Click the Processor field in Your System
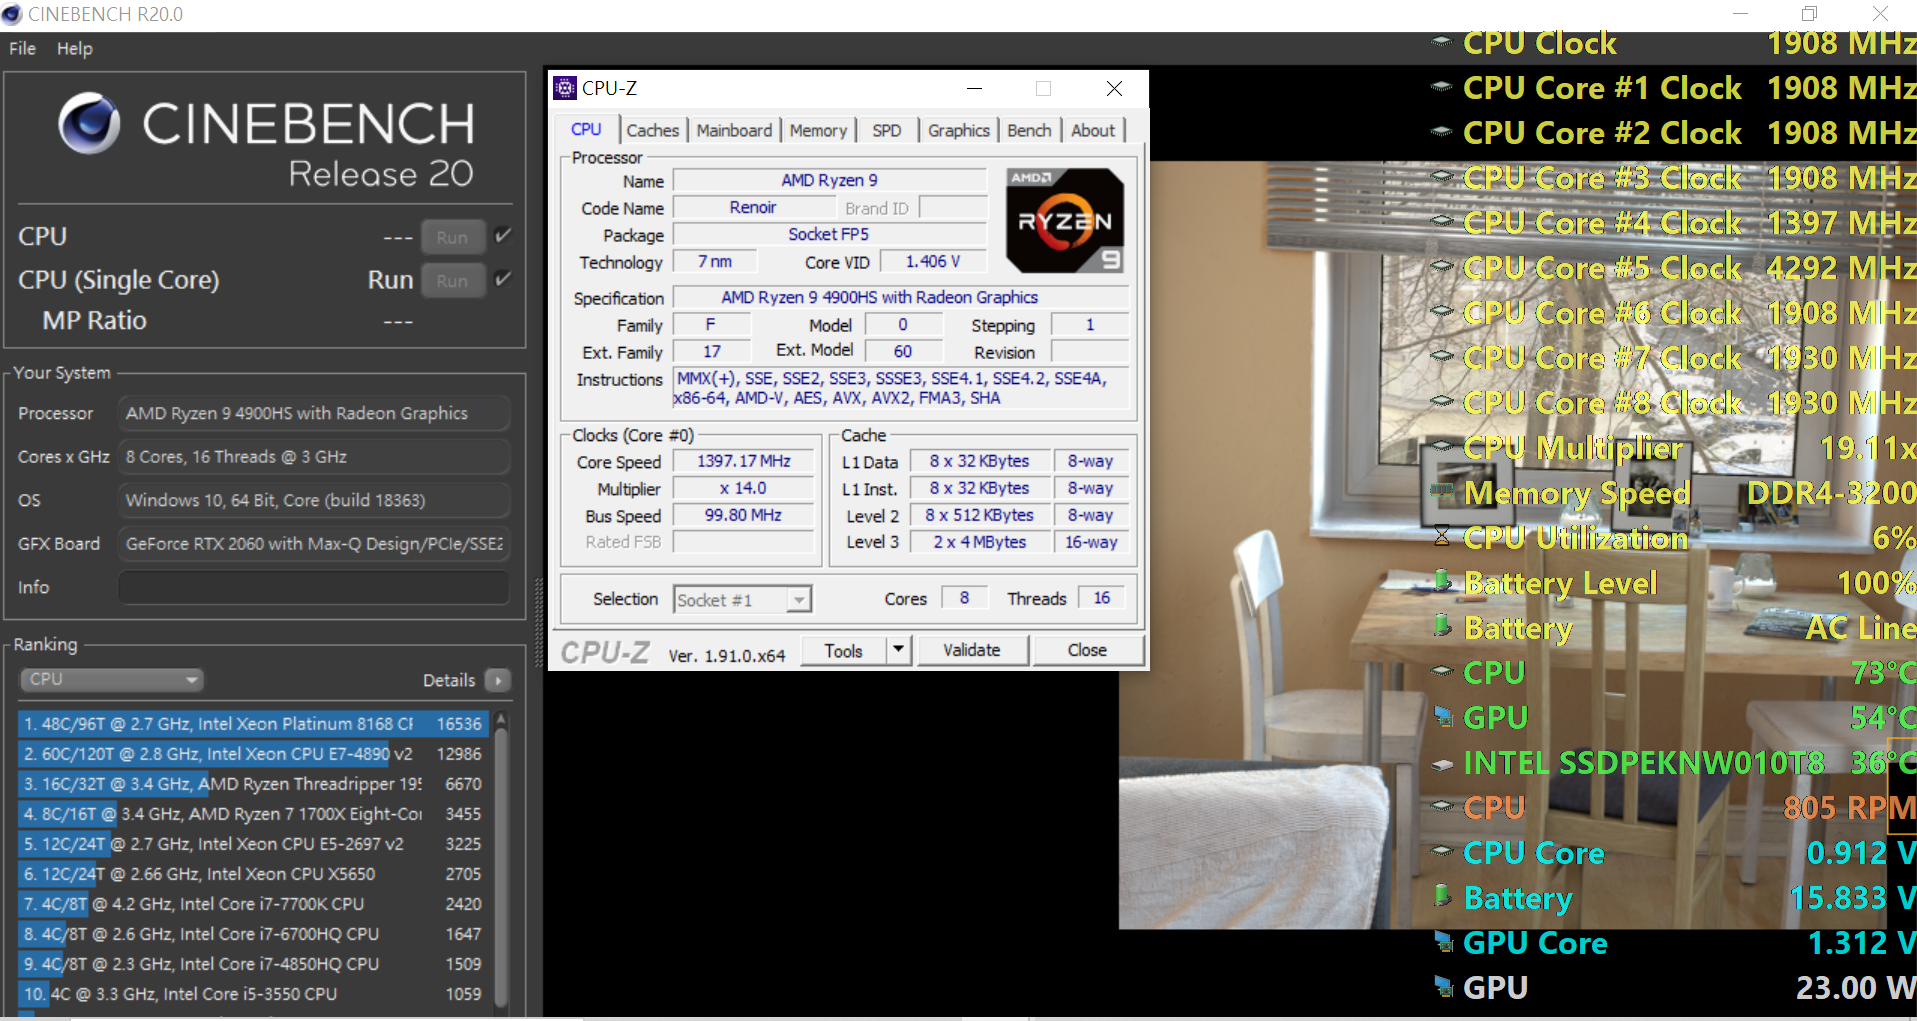1917x1021 pixels. (314, 413)
